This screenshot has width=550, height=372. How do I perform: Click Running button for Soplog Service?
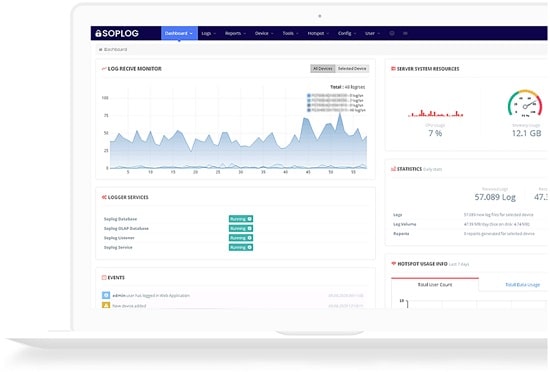(241, 247)
